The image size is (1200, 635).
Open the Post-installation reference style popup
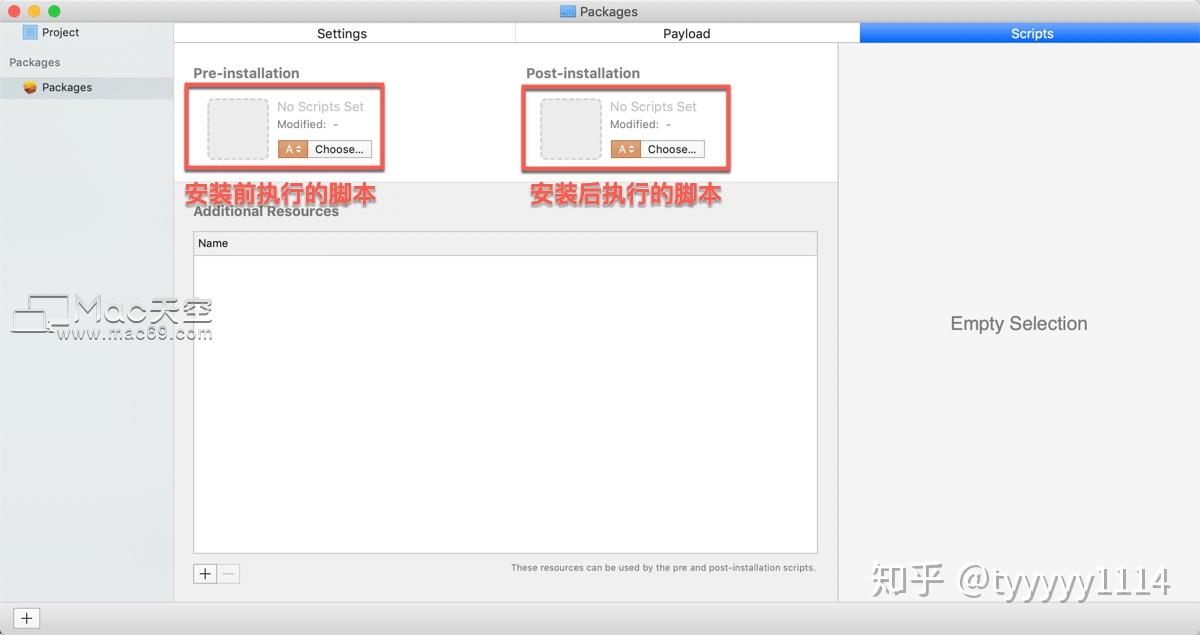click(x=624, y=148)
